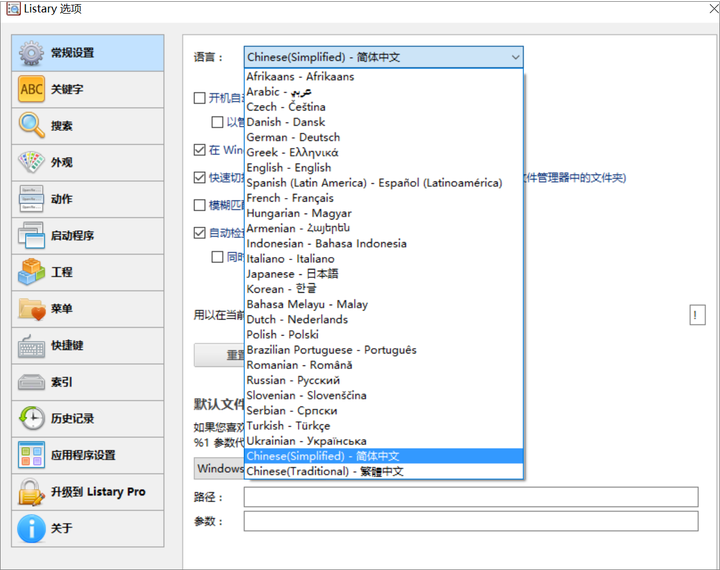Viewport: 720px width, 570px height.
Task: Pick Serbian - Српски option
Action: tap(384, 410)
